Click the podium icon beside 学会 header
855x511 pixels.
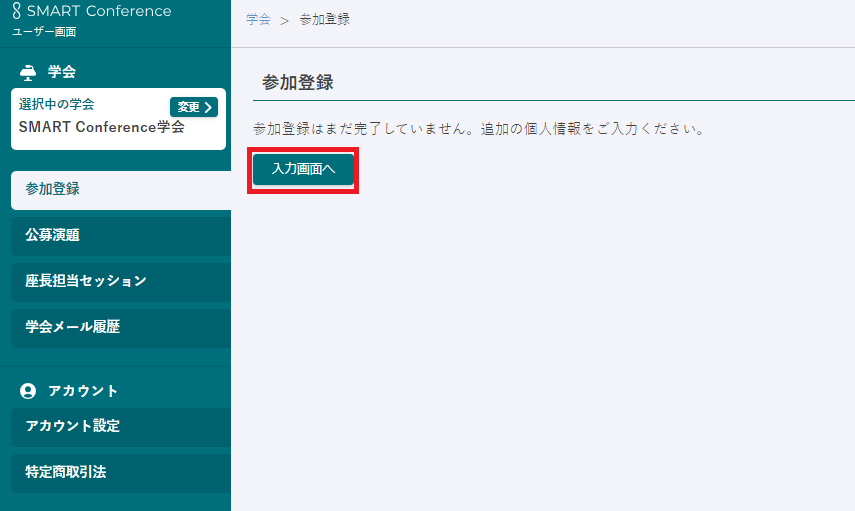[x=28, y=72]
